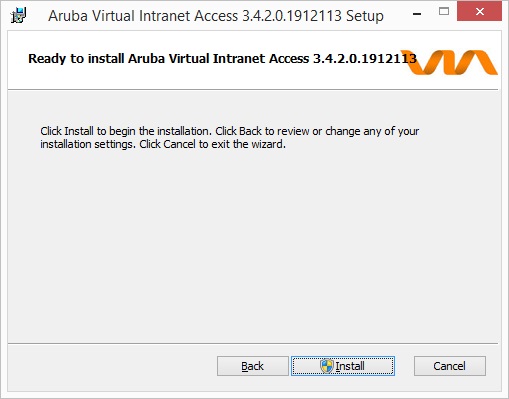
Task: Click the orange VIA logo
Action: tap(449, 62)
